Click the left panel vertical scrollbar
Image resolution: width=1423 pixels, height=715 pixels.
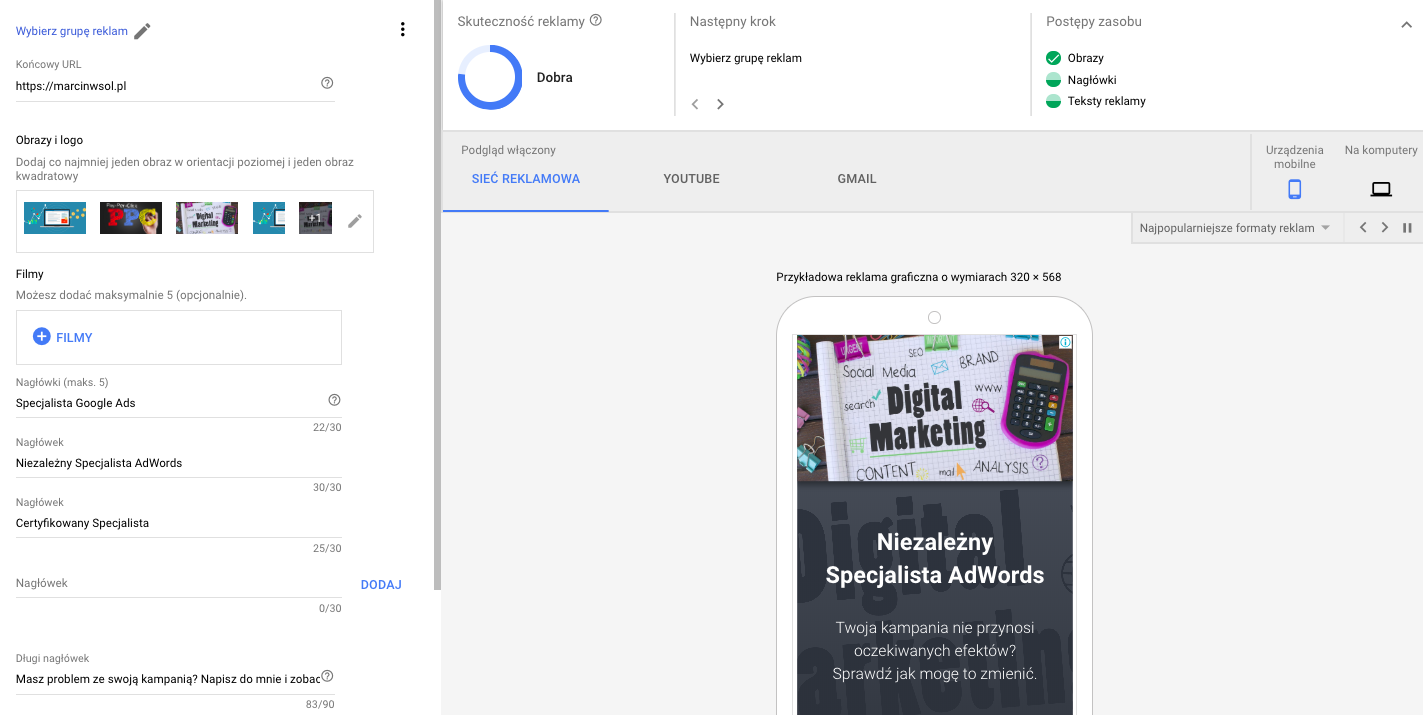tap(437, 295)
